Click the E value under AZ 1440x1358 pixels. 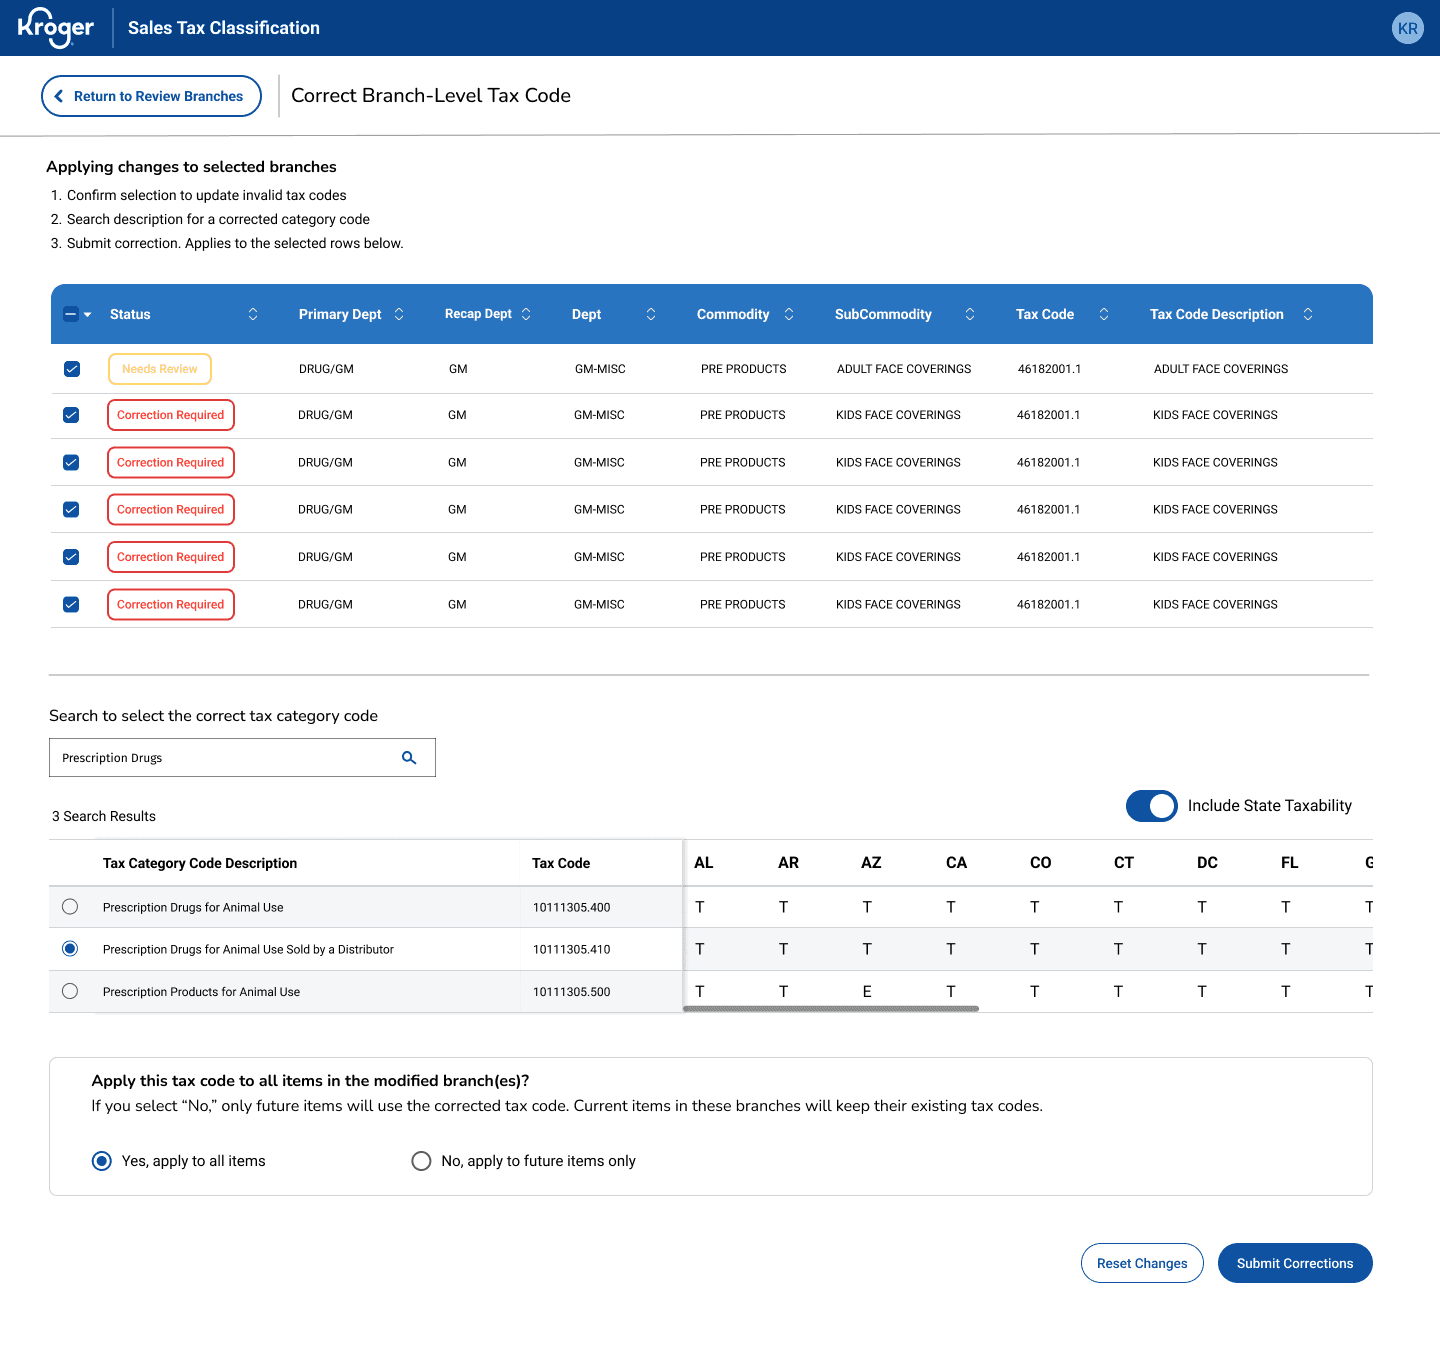tap(867, 992)
